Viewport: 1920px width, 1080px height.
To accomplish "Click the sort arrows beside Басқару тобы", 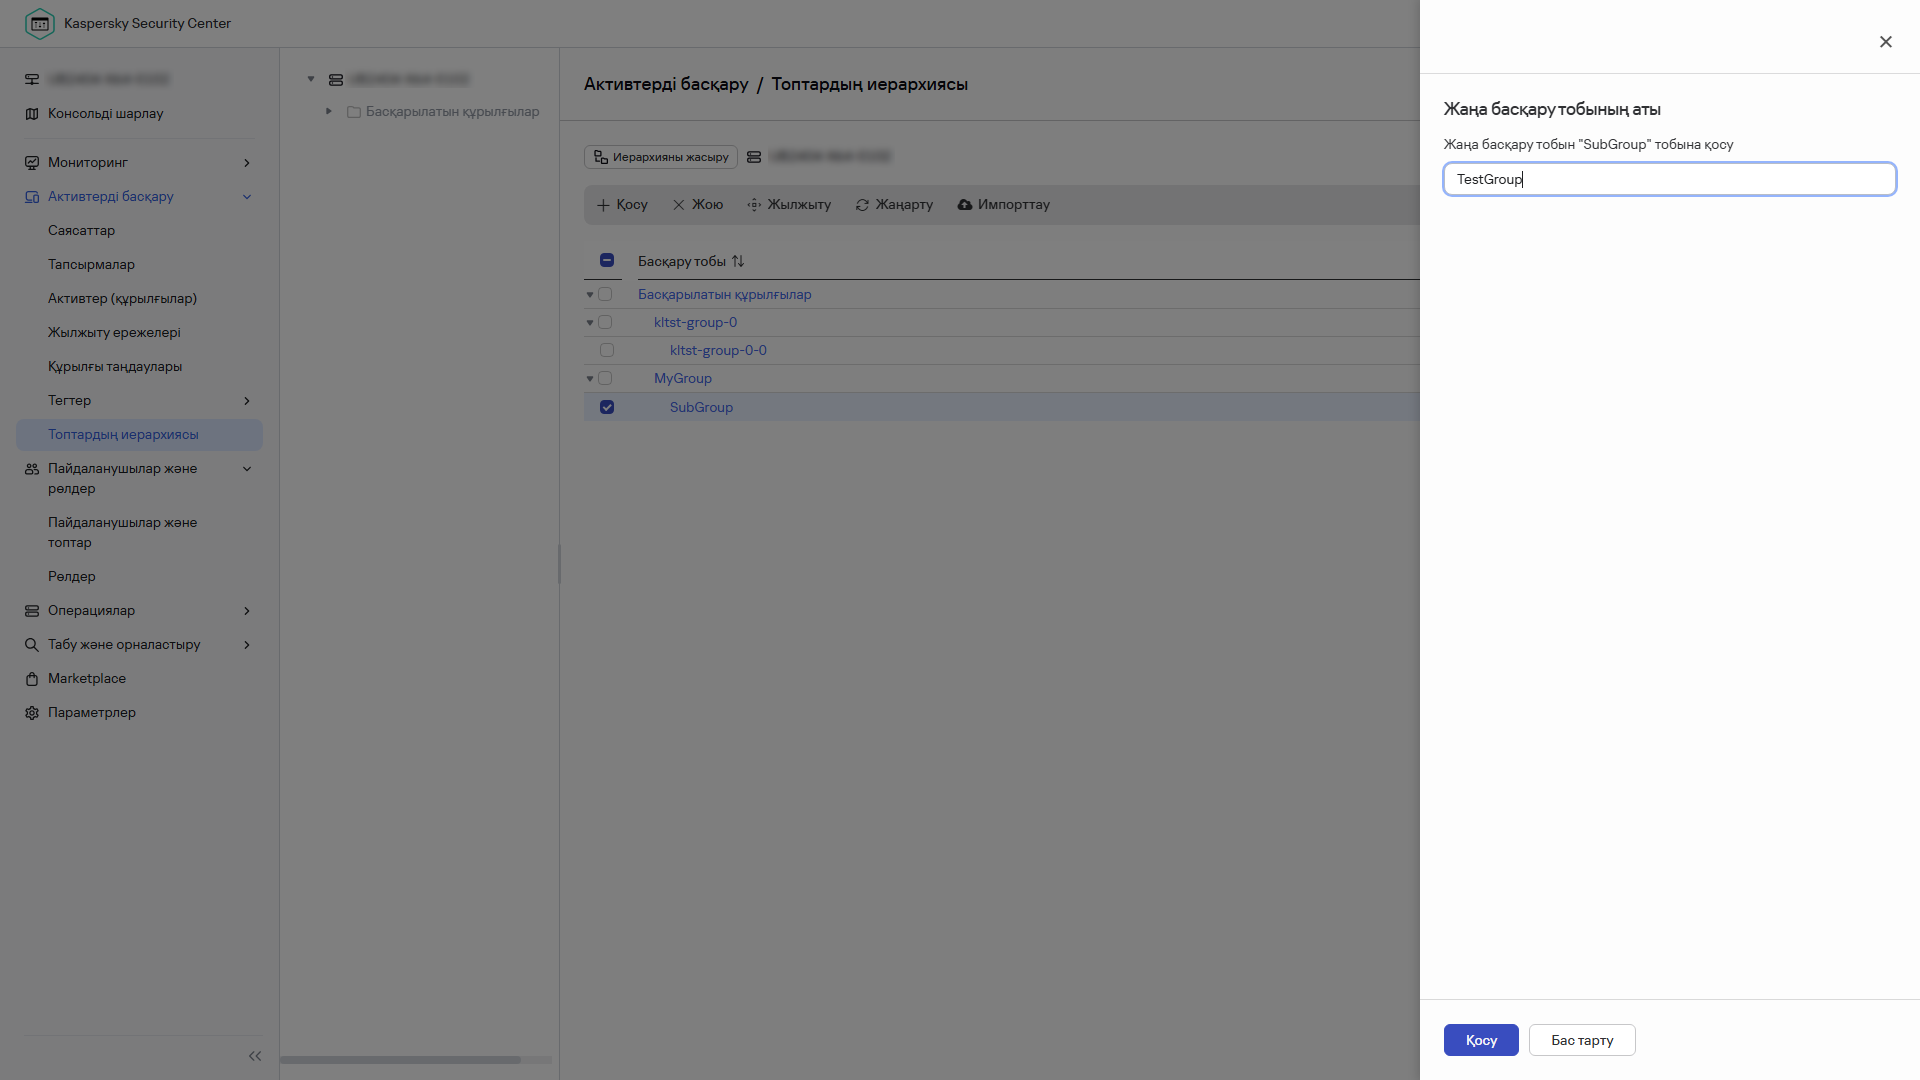I will 738,261.
